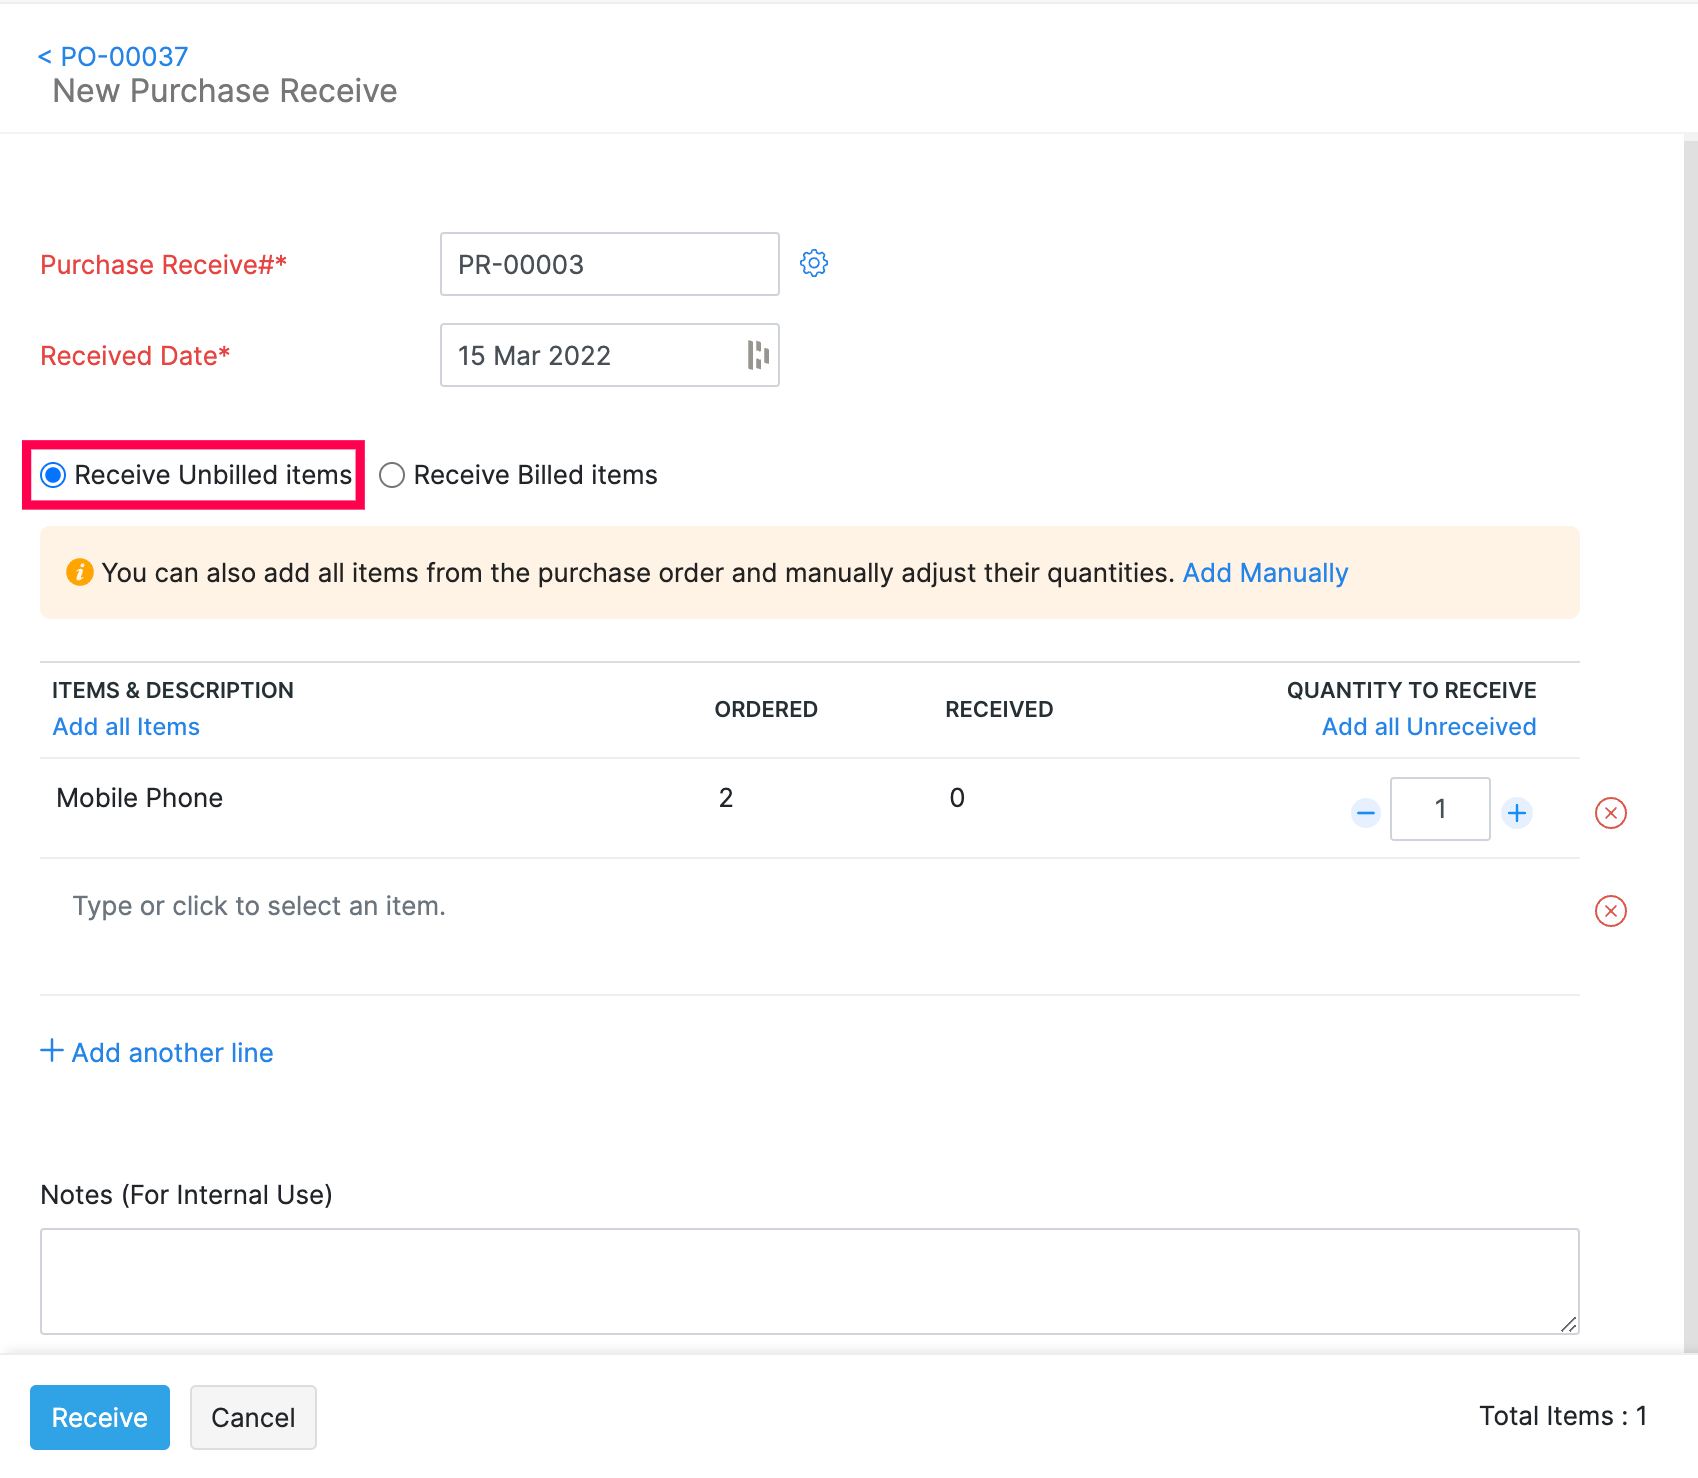The width and height of the screenshot is (1698, 1478).
Task: Increase quantity to receive for Mobile Phone
Action: pos(1516,812)
